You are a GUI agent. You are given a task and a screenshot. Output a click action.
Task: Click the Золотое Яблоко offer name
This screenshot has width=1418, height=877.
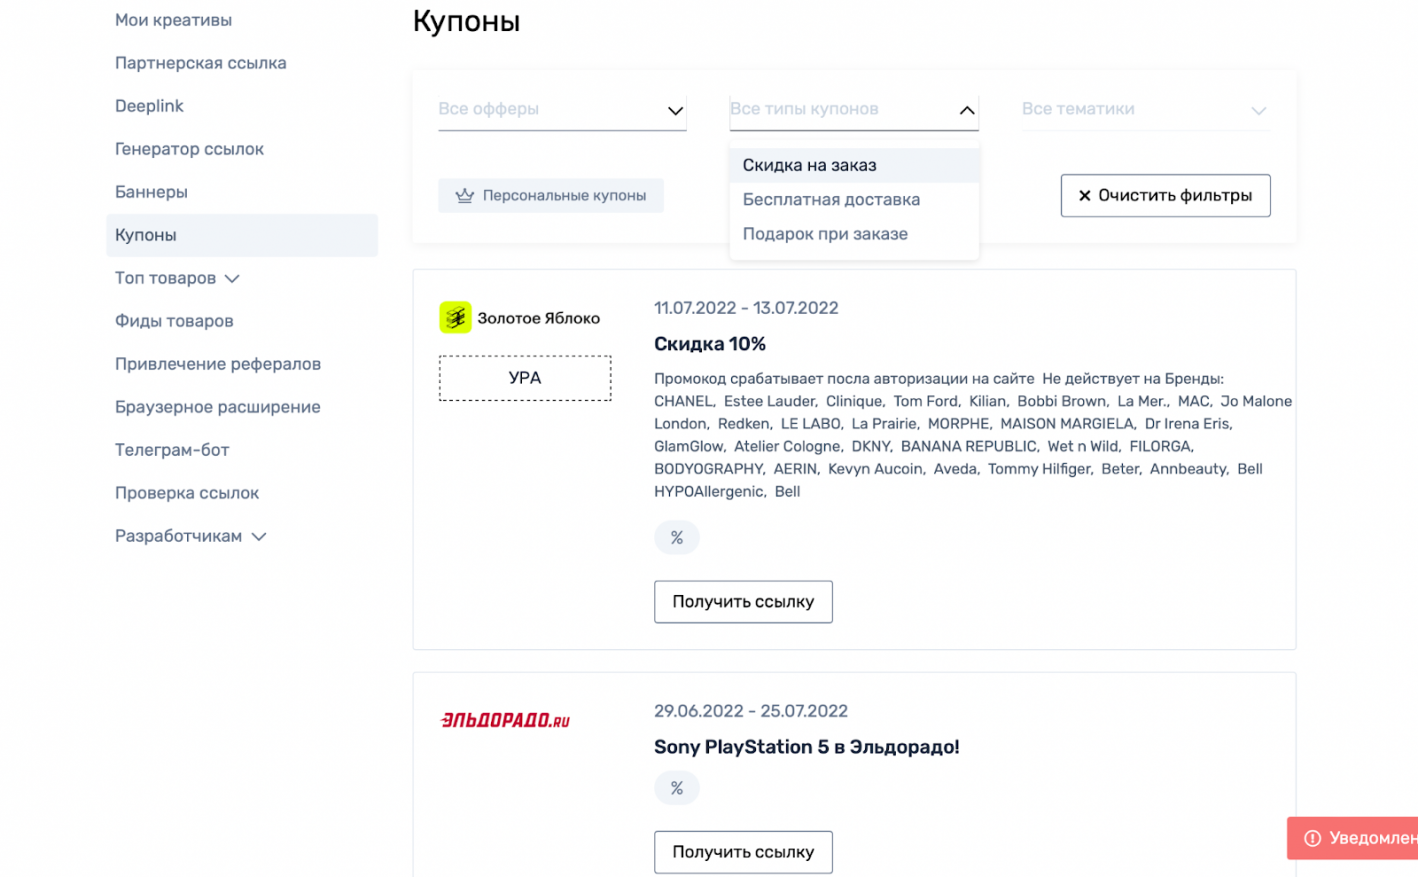539,318
